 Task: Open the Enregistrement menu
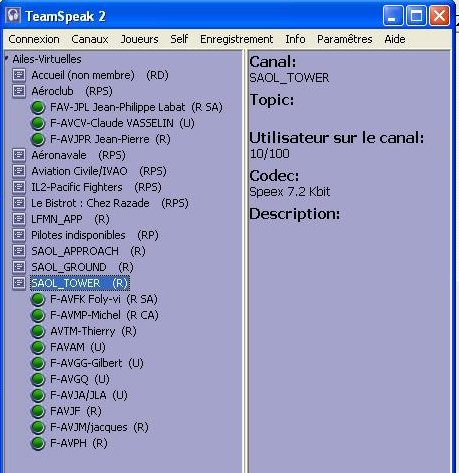tap(236, 39)
